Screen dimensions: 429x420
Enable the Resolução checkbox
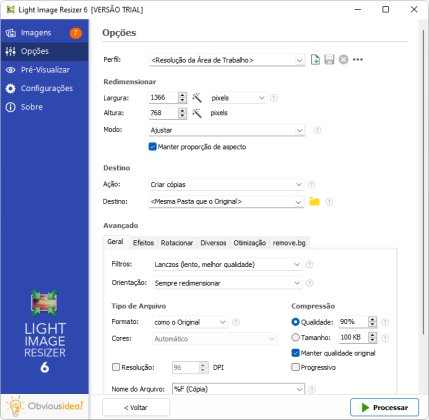click(x=116, y=367)
